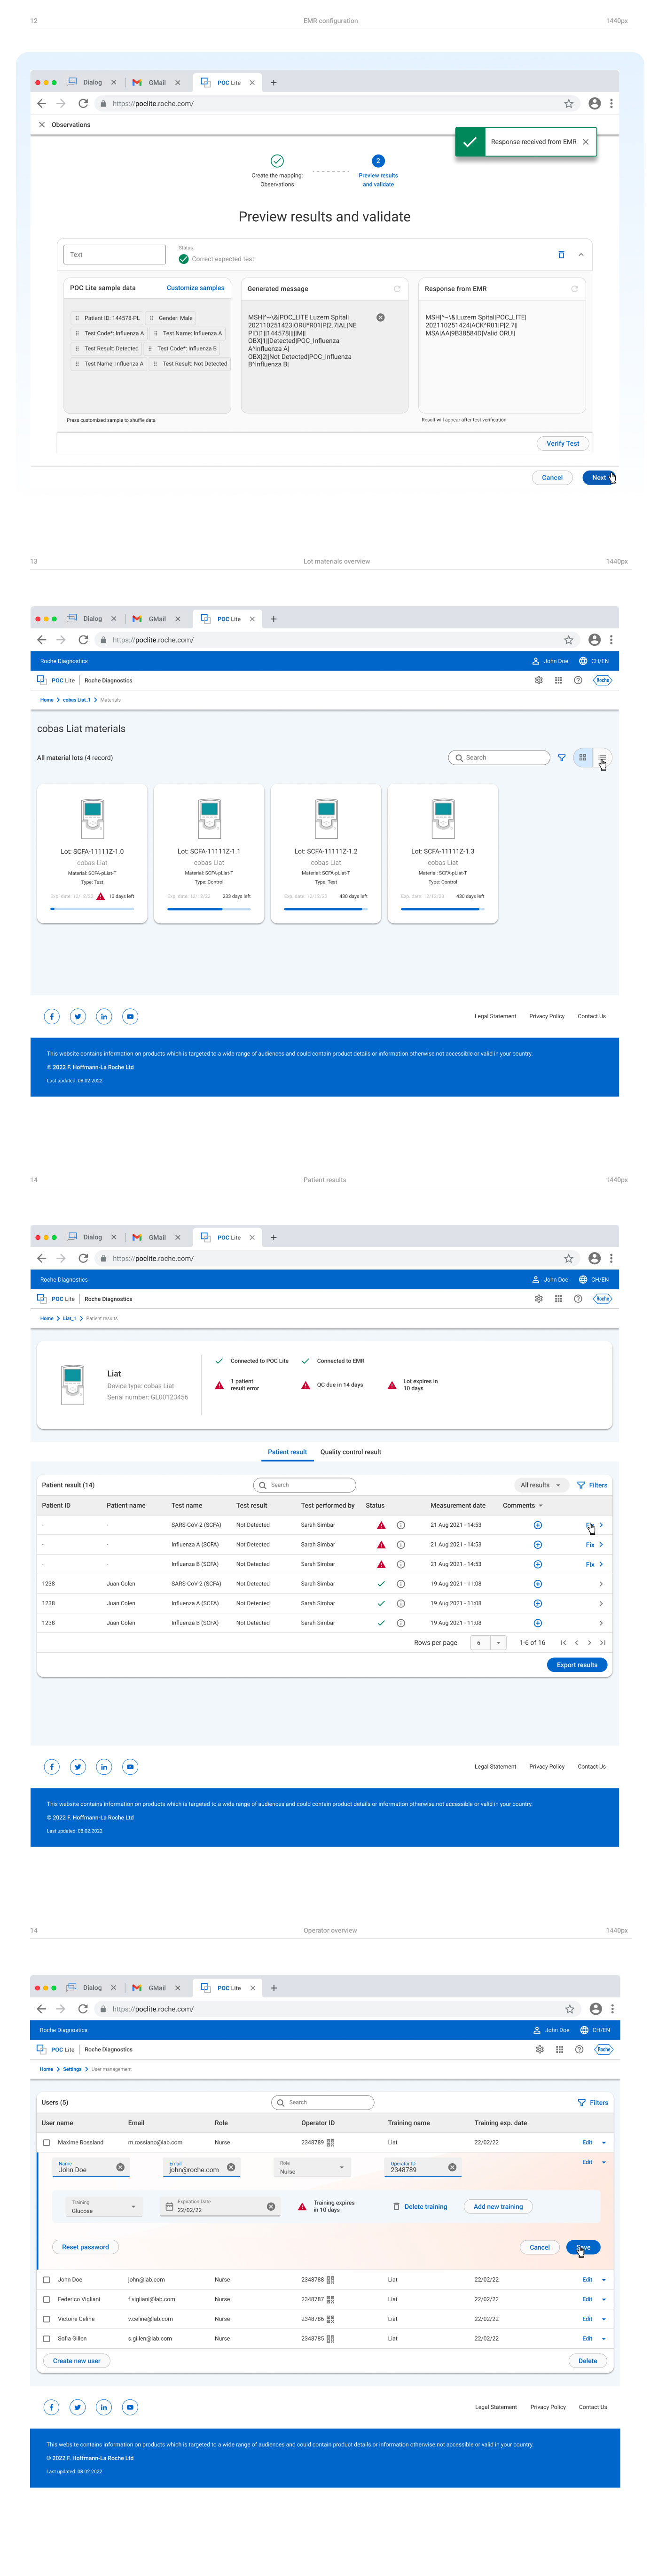
Task: Click the help icon on the Patient results screen
Action: tap(578, 1299)
